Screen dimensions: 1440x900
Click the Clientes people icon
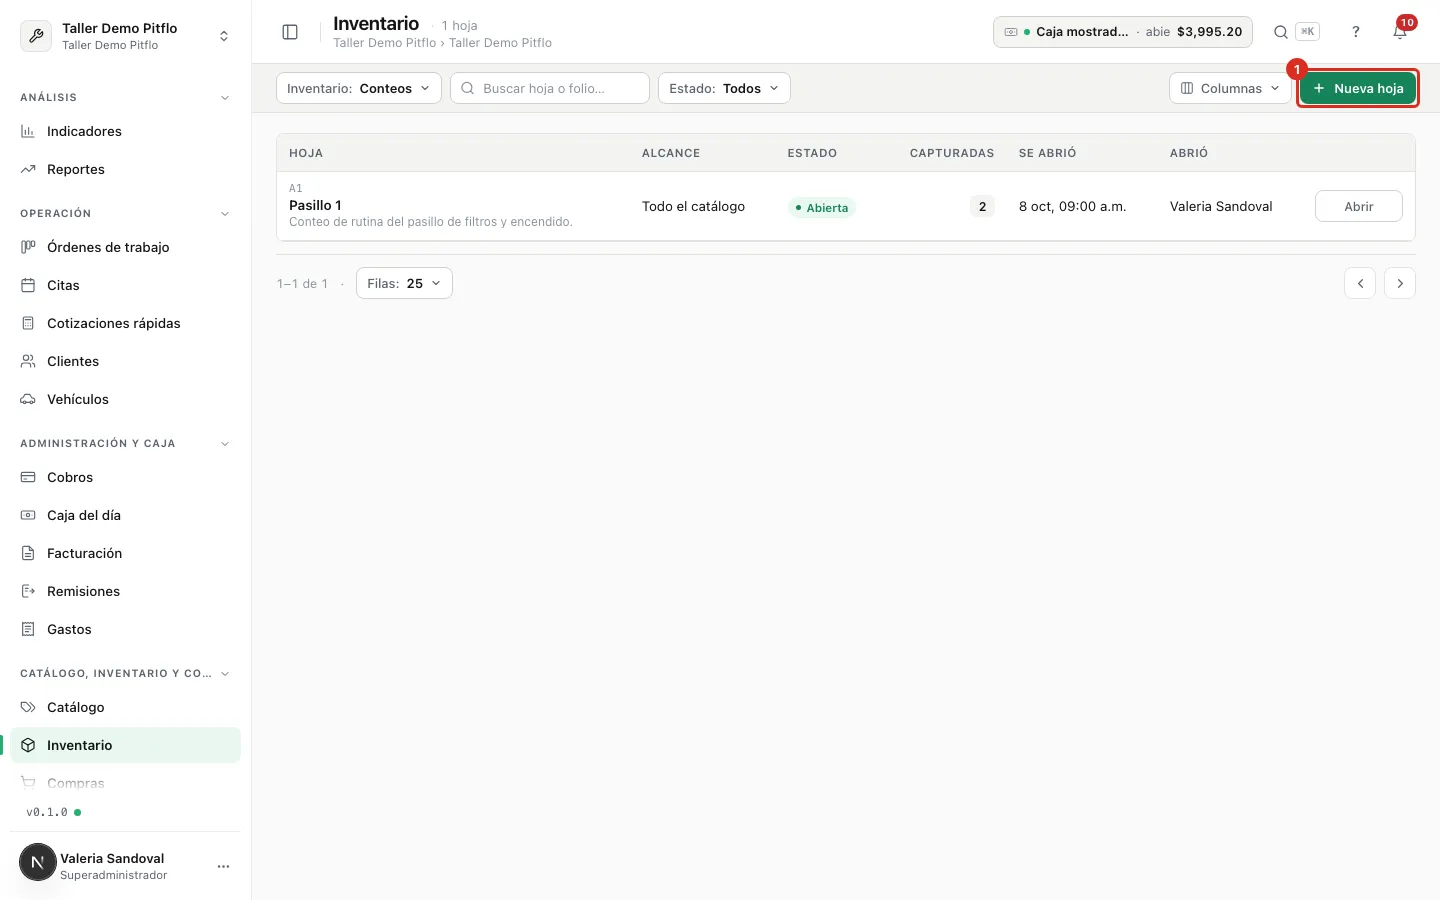[x=28, y=361]
